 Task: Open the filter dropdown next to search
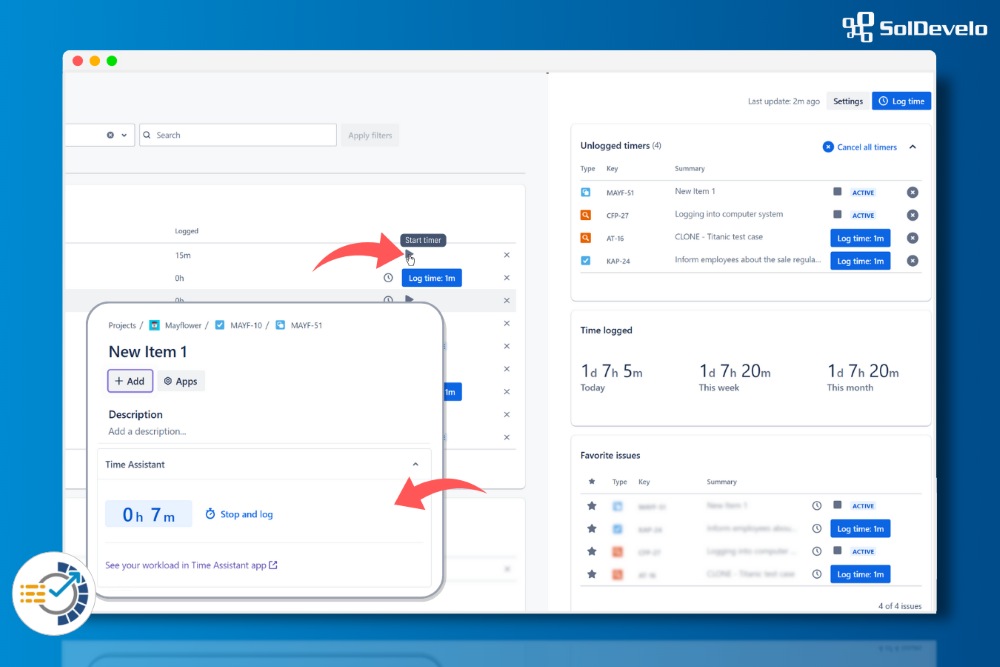pos(125,134)
